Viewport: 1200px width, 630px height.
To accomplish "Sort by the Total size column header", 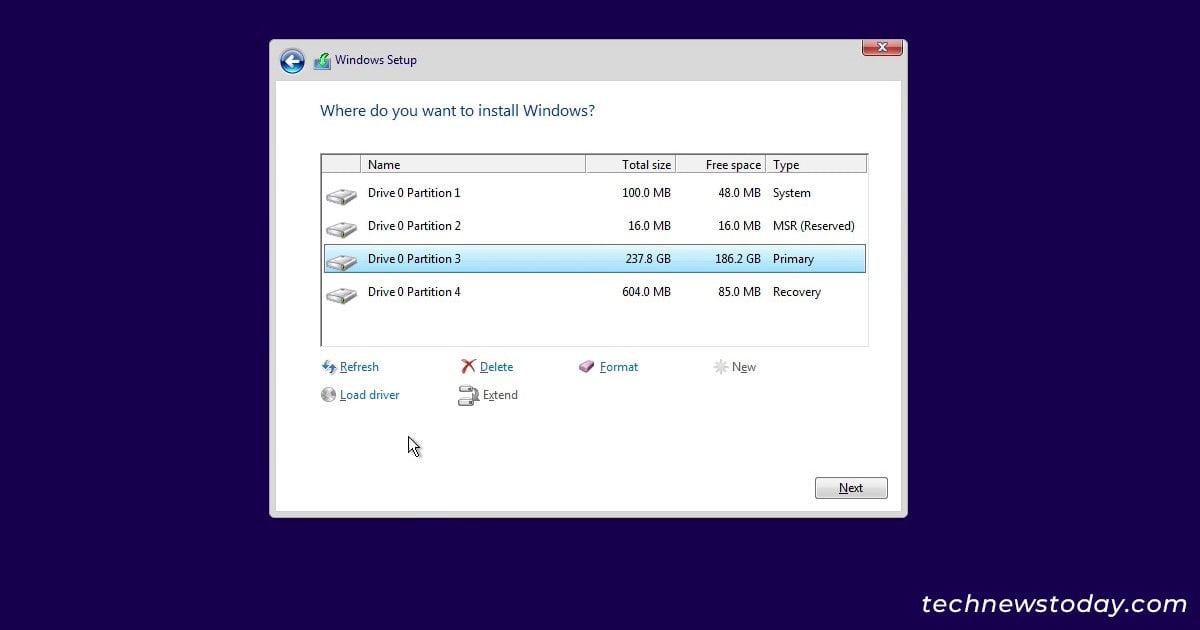I will coord(631,165).
